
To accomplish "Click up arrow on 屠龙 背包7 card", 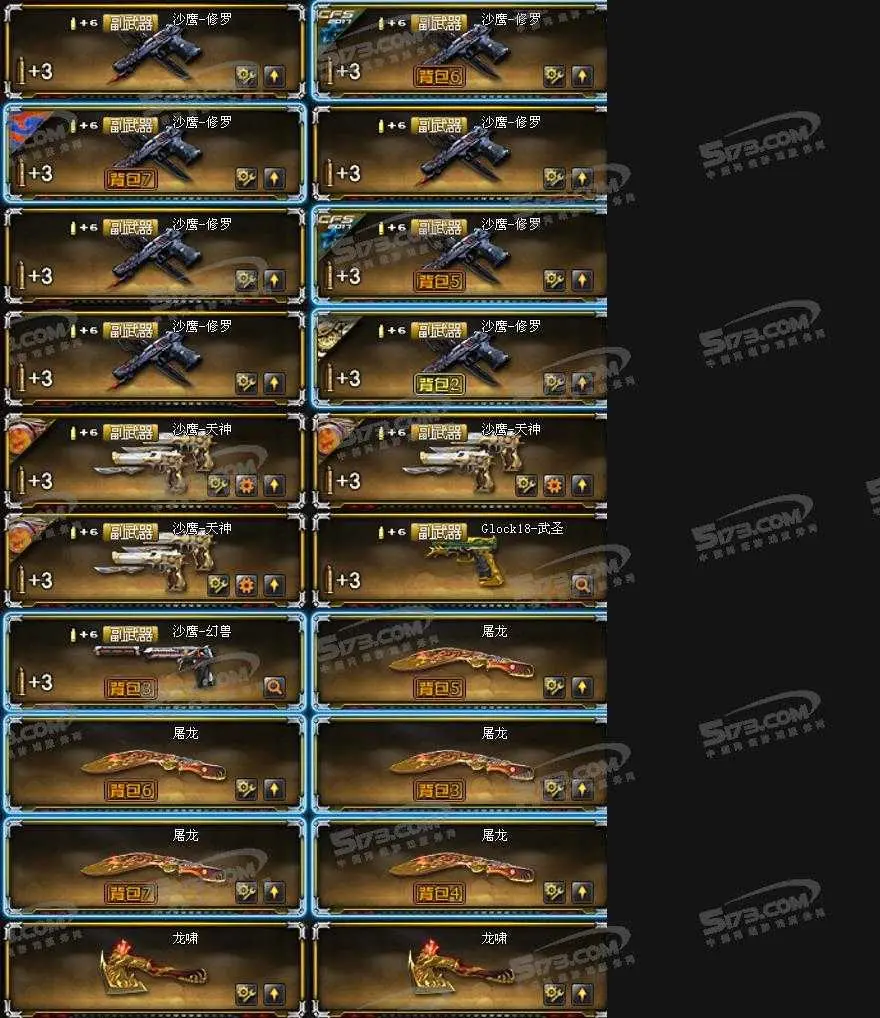I will [x=274, y=892].
